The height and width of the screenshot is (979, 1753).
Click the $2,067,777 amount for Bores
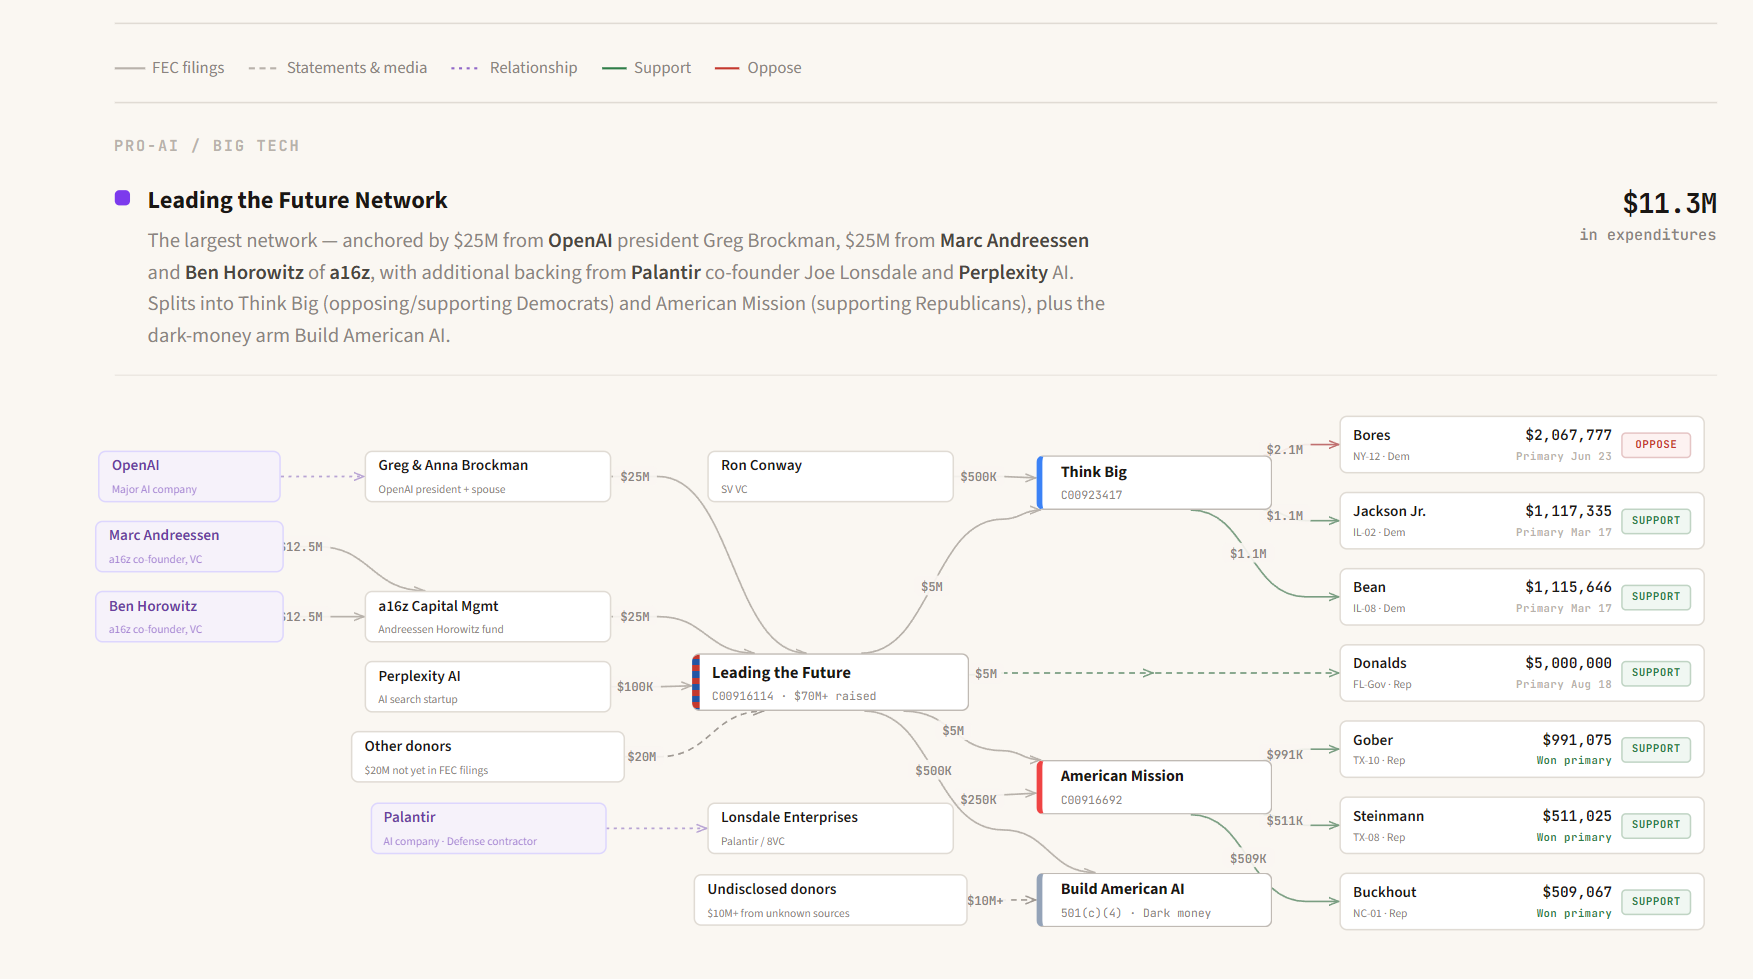coord(1568,435)
